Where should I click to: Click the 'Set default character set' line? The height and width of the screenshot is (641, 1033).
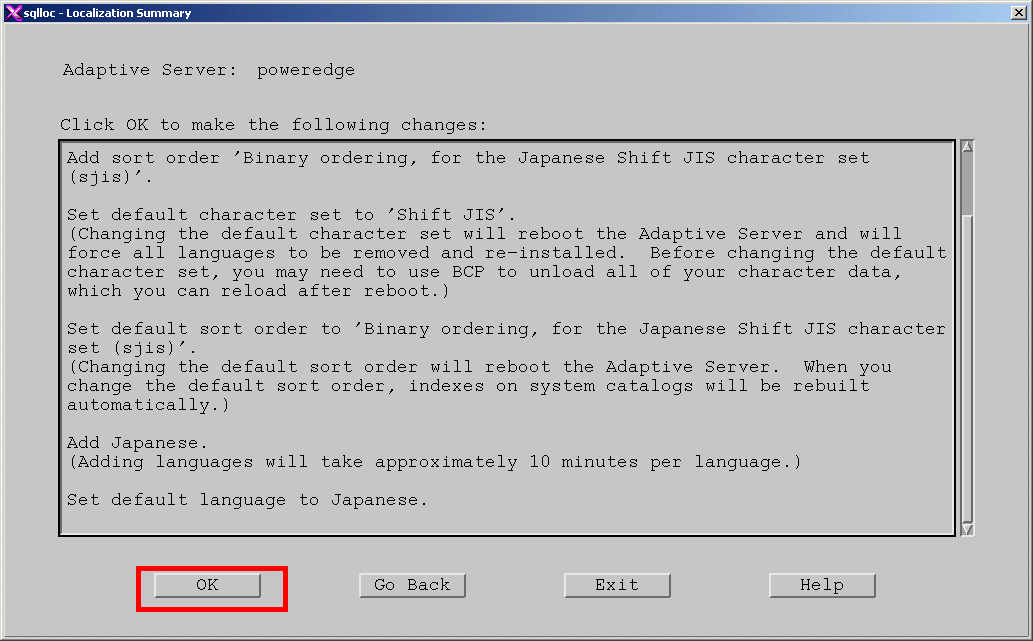point(291,215)
